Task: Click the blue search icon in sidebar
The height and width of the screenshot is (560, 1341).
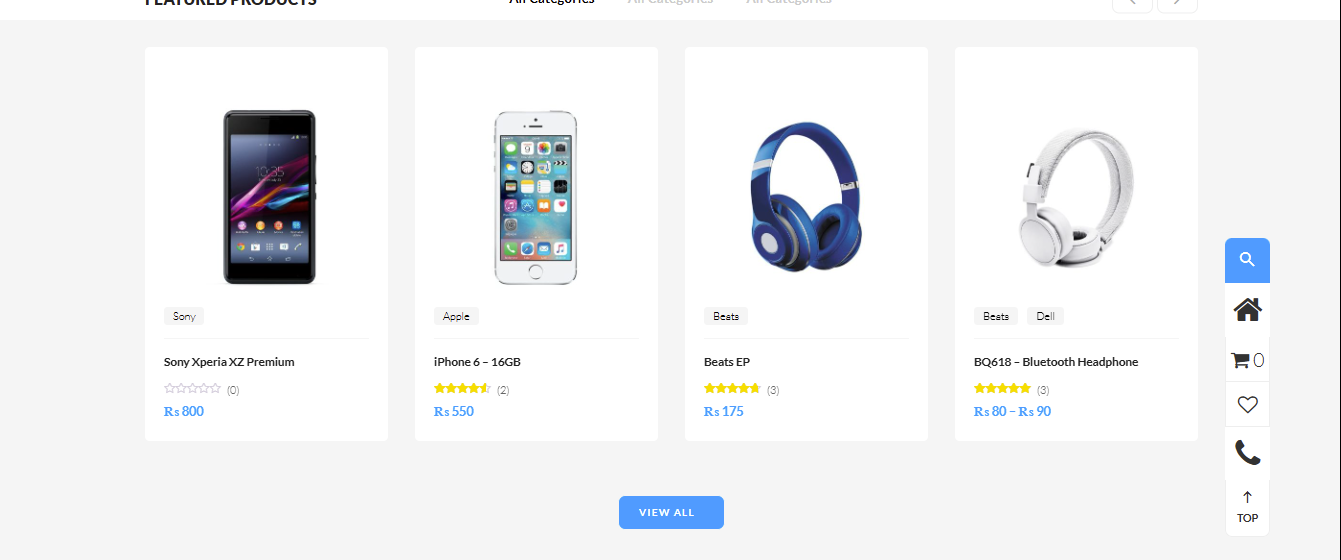Action: tap(1247, 260)
